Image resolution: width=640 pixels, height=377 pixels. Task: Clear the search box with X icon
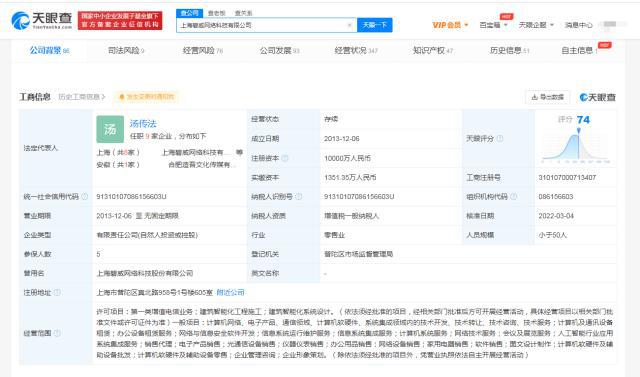349,25
